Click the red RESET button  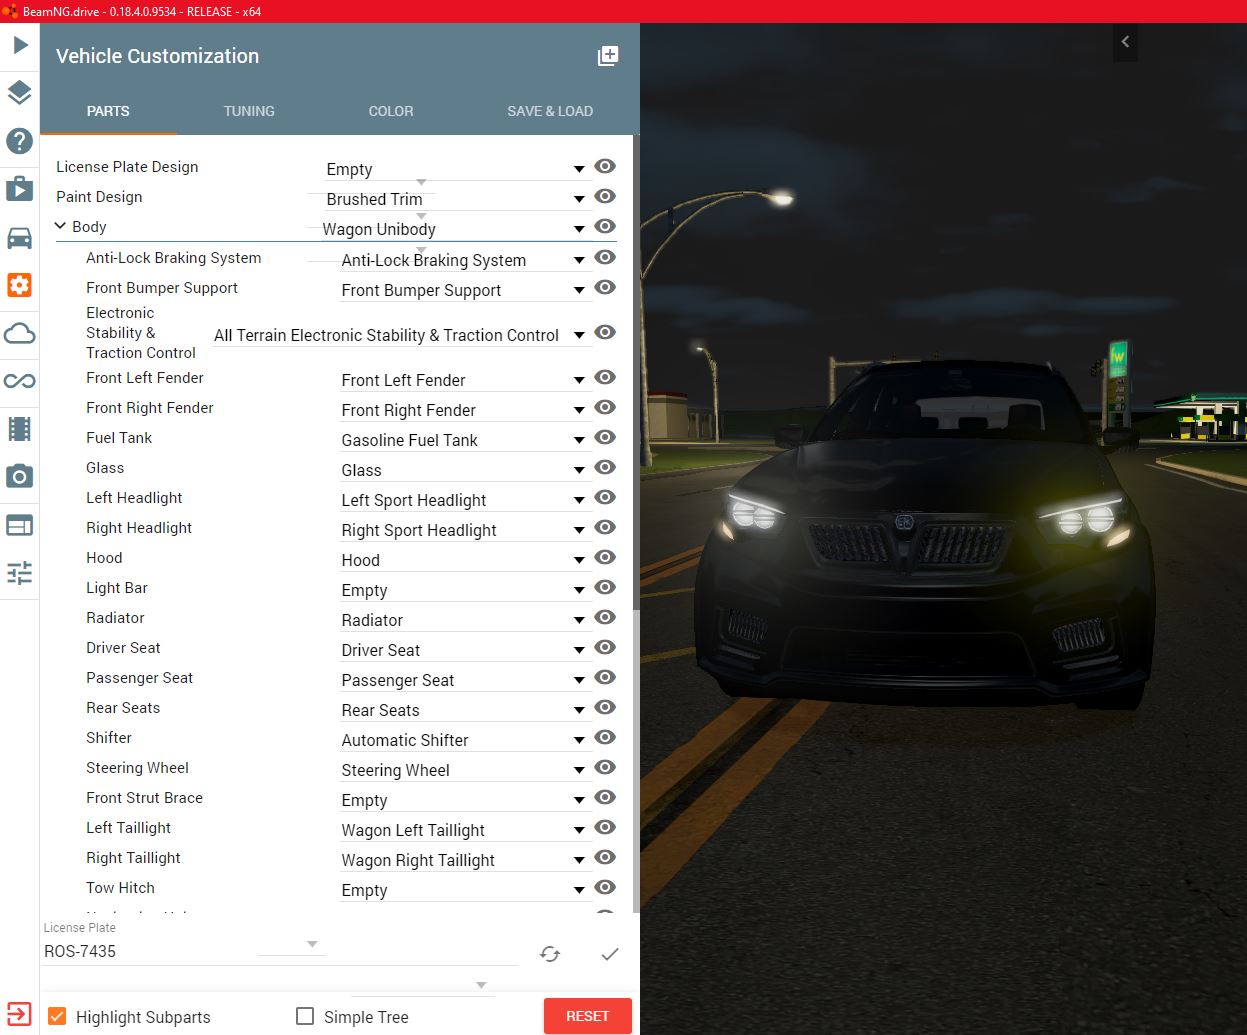[x=588, y=1016]
